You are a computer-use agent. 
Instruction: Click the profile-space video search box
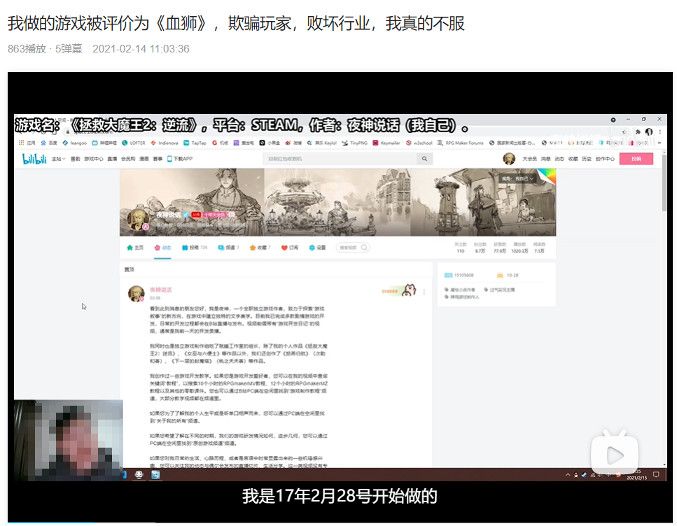pyautogui.click(x=352, y=247)
